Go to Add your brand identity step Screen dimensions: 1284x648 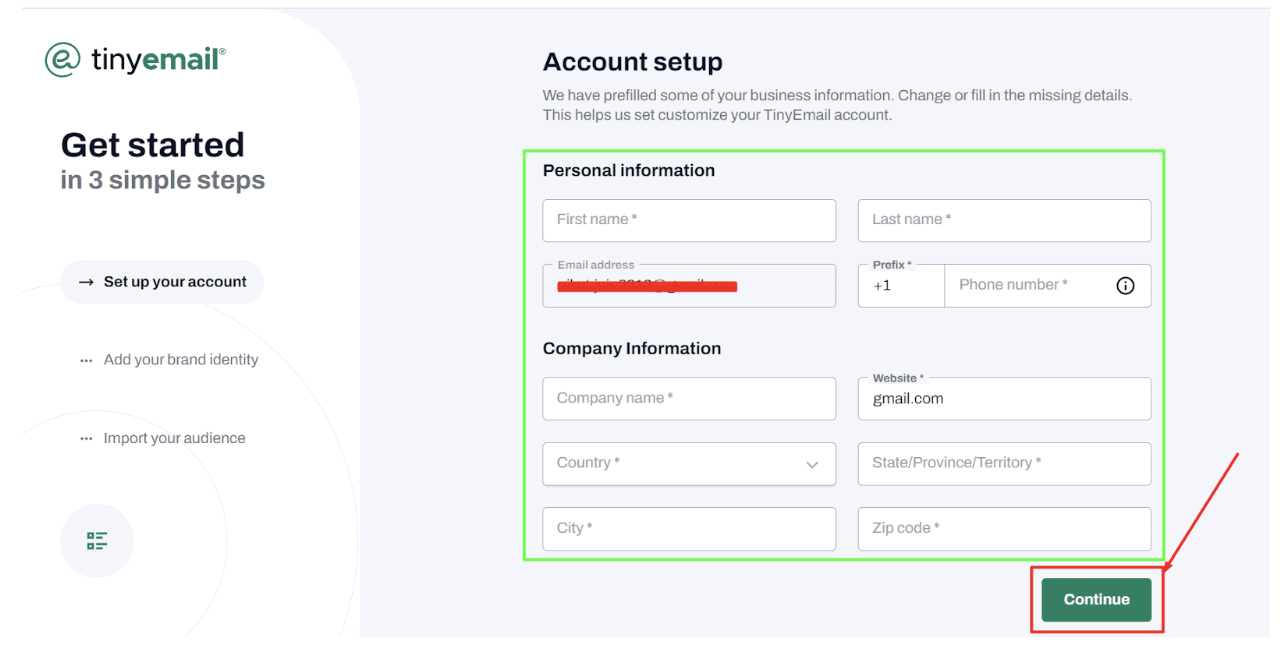[181, 360]
